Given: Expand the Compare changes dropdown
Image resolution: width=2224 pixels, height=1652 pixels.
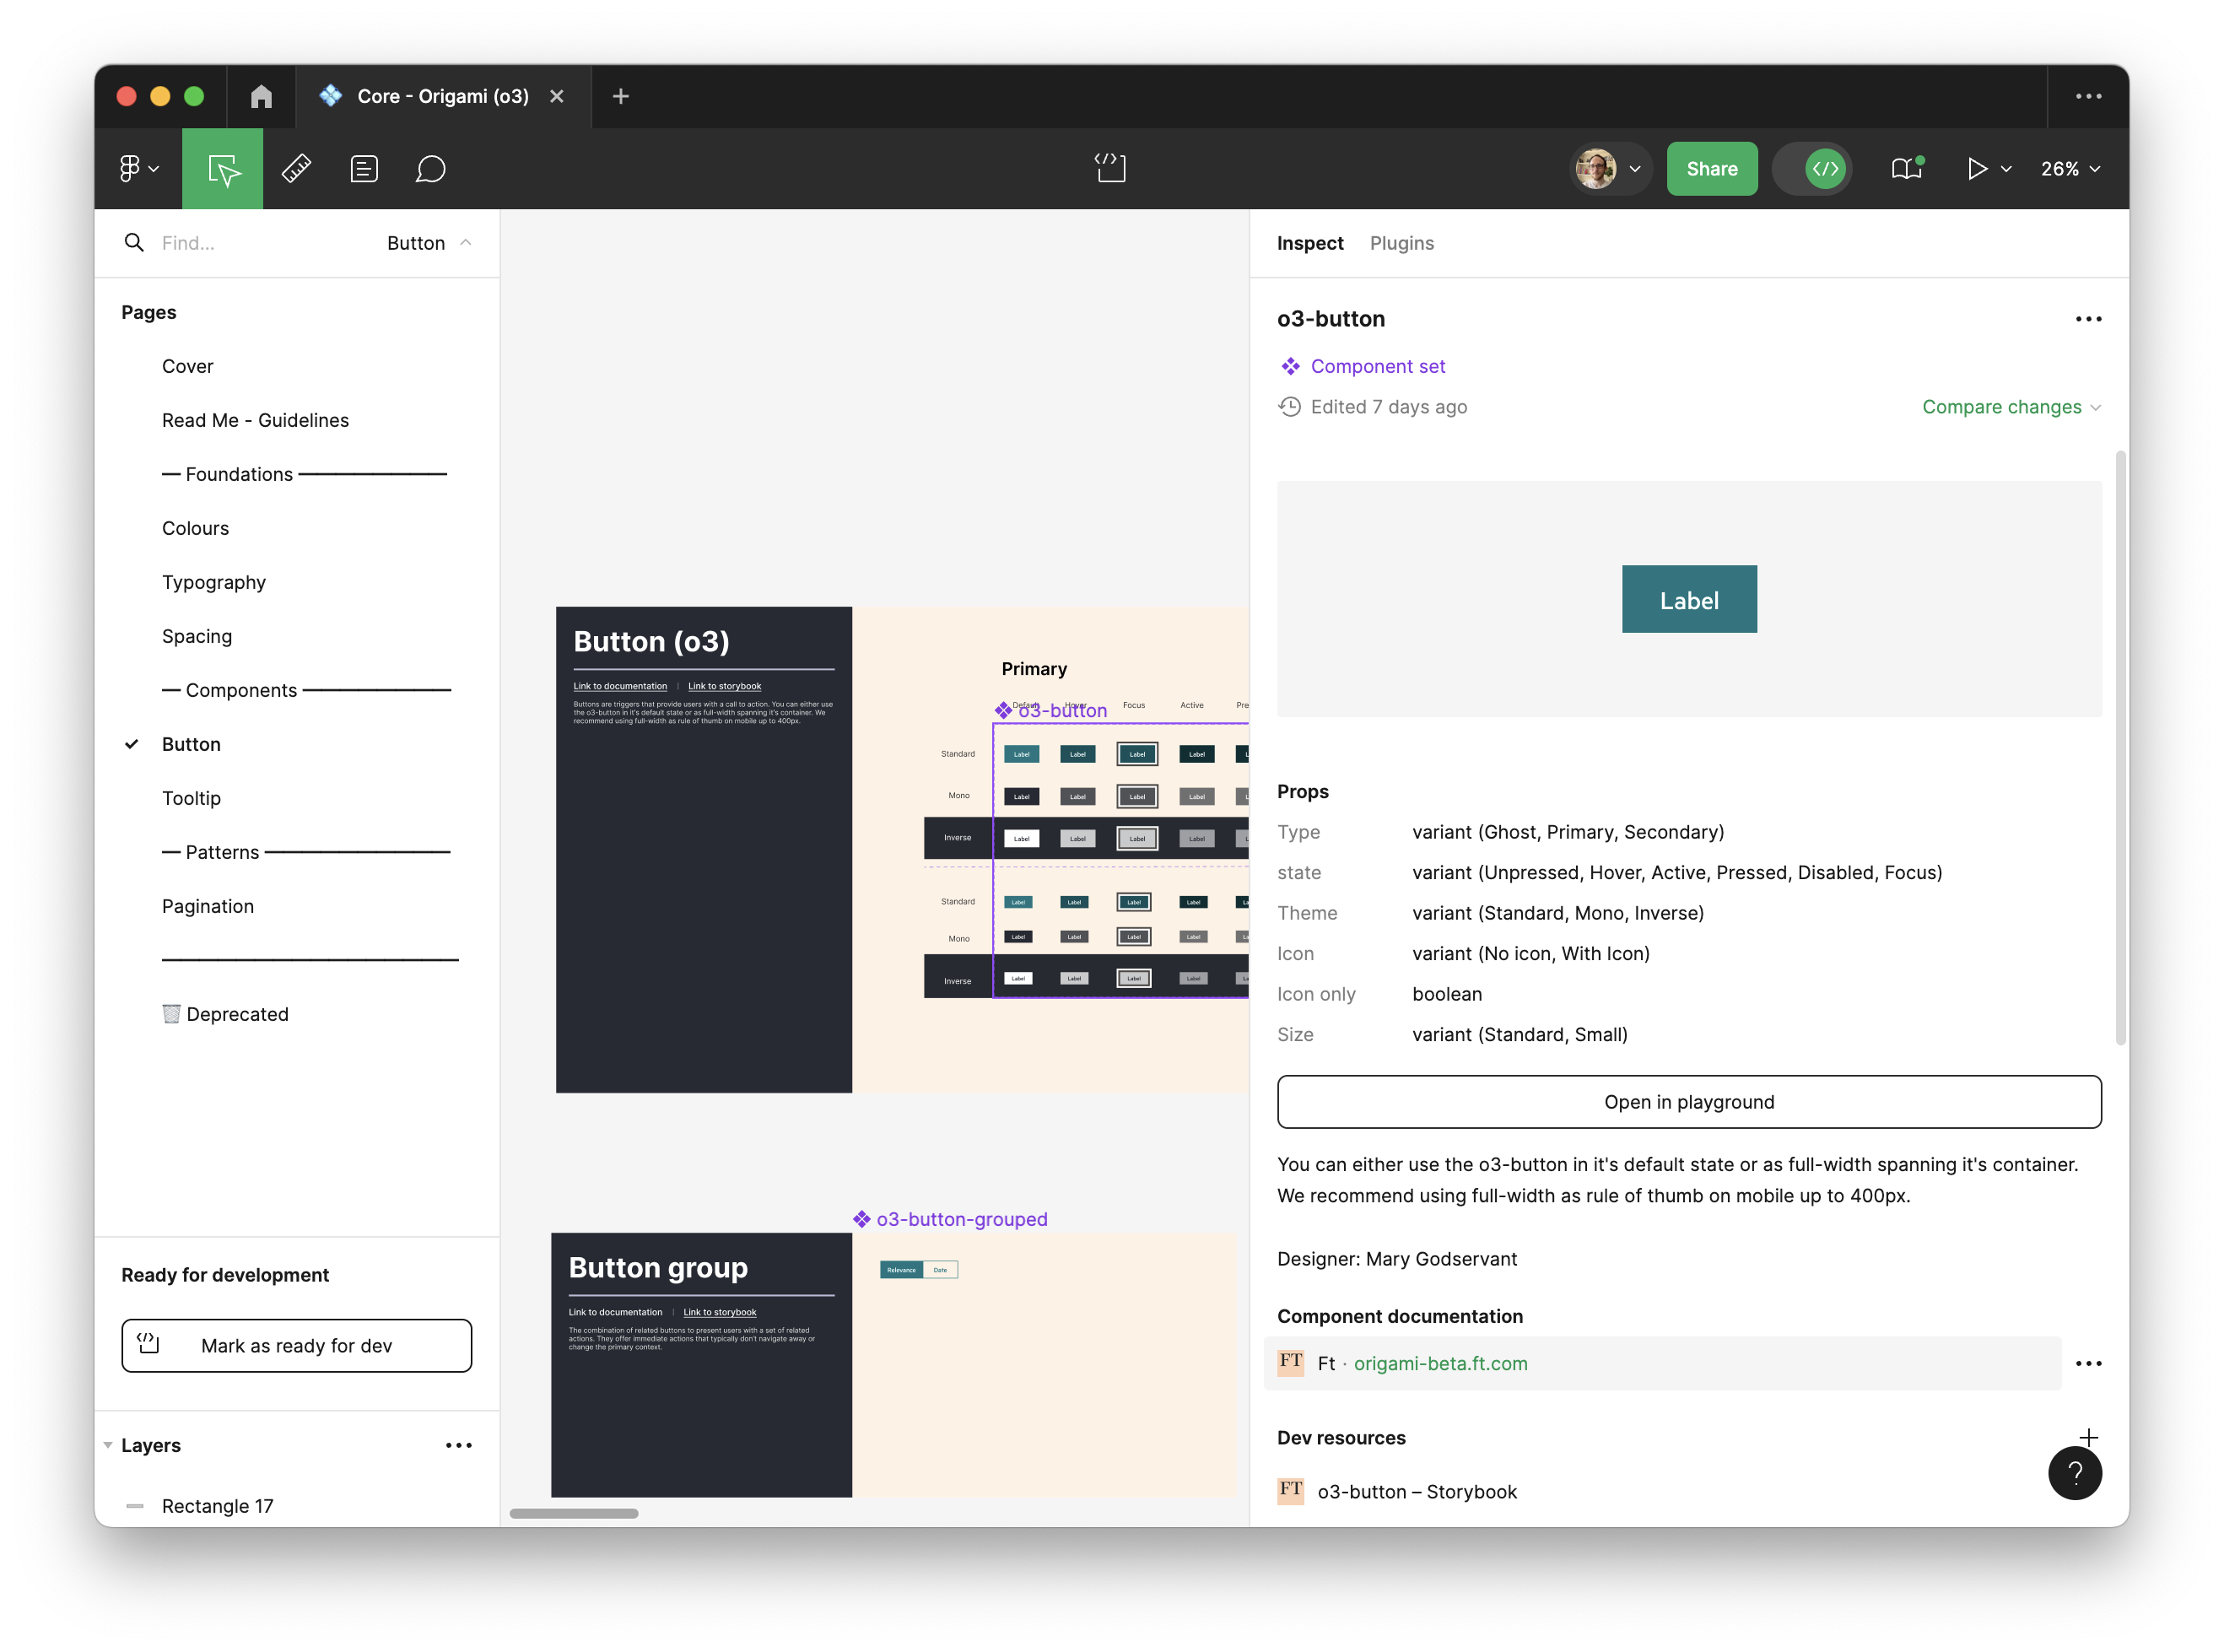Looking at the screenshot, I should pyautogui.click(x=2011, y=407).
